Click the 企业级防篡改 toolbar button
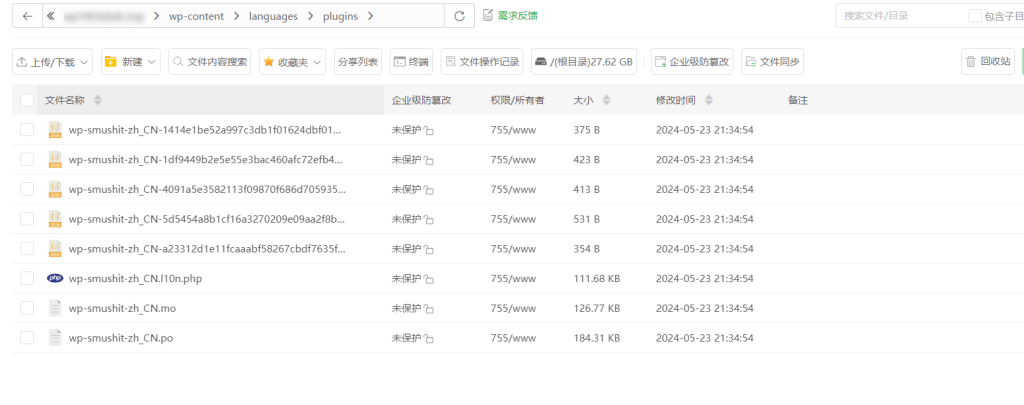This screenshot has width=1024, height=405. click(x=692, y=62)
